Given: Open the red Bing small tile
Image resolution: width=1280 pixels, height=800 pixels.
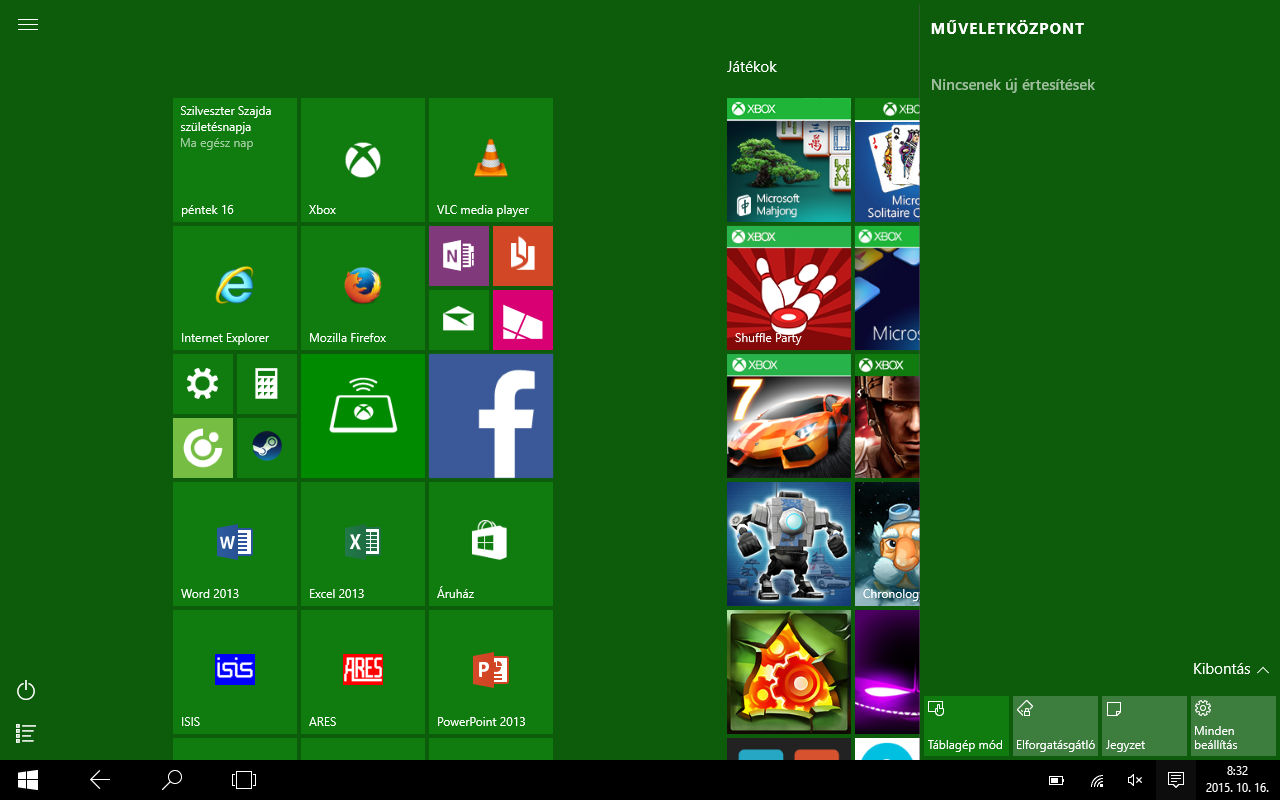Looking at the screenshot, I should coord(523,256).
